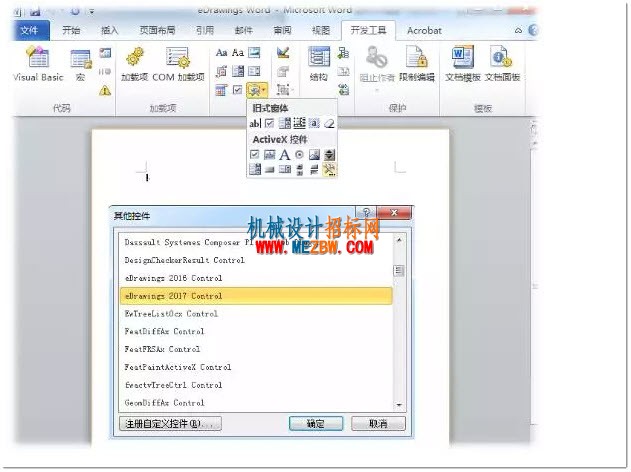This screenshot has width=631, height=472.
Task: Insert legacy text form field (ab|)
Action: [x=255, y=123]
